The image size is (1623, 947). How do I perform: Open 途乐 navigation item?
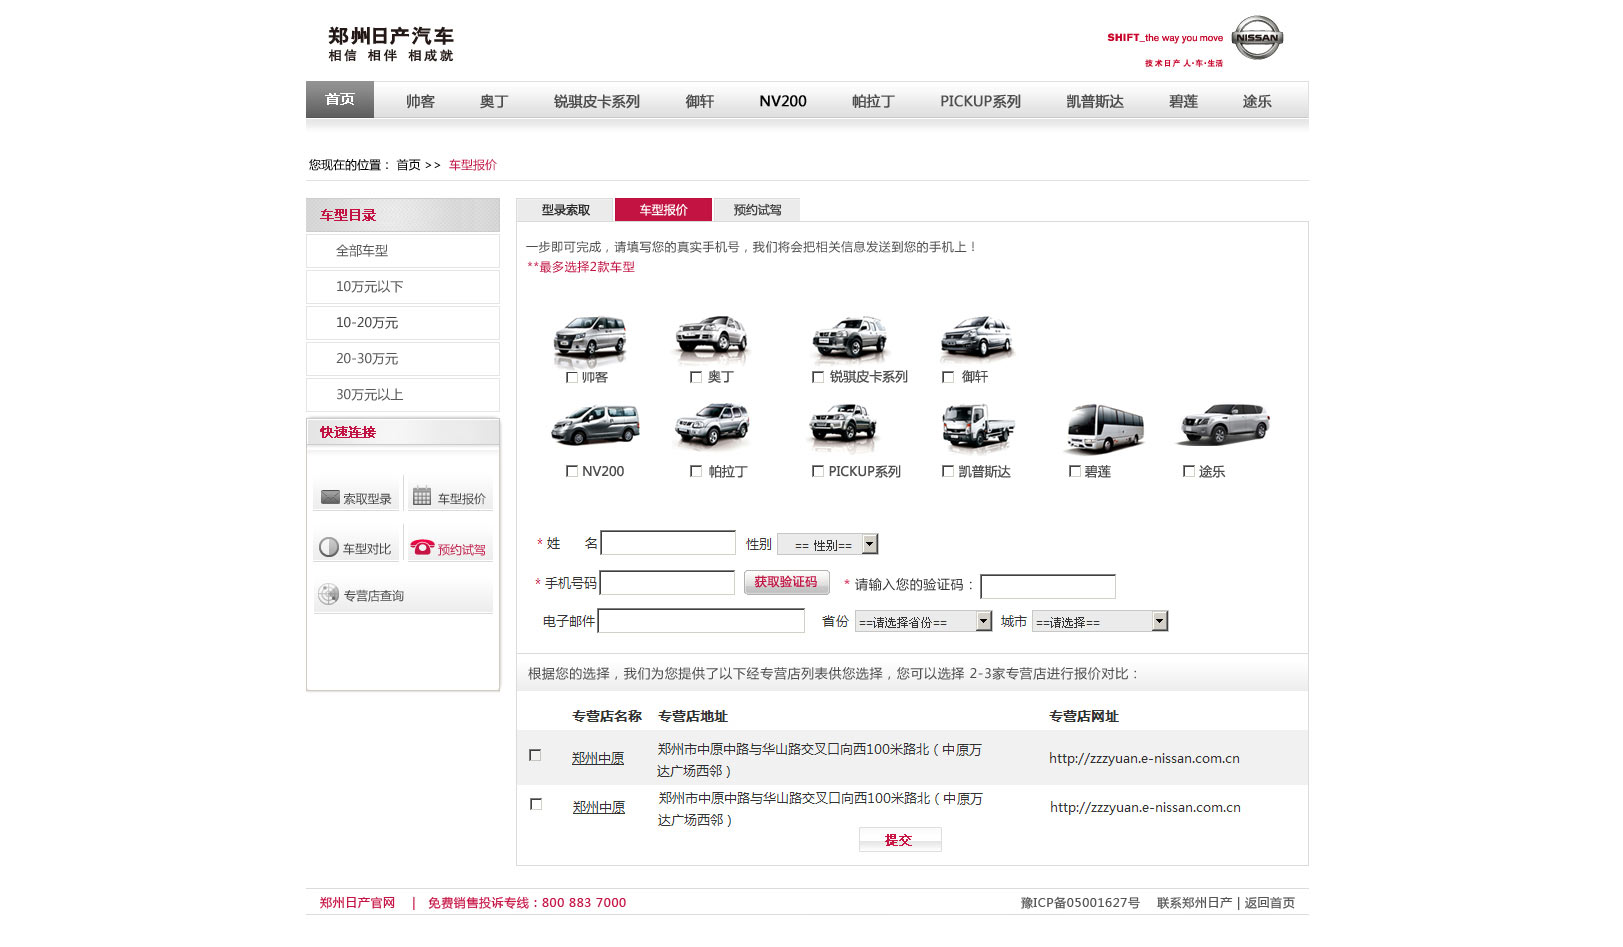[x=1257, y=101]
